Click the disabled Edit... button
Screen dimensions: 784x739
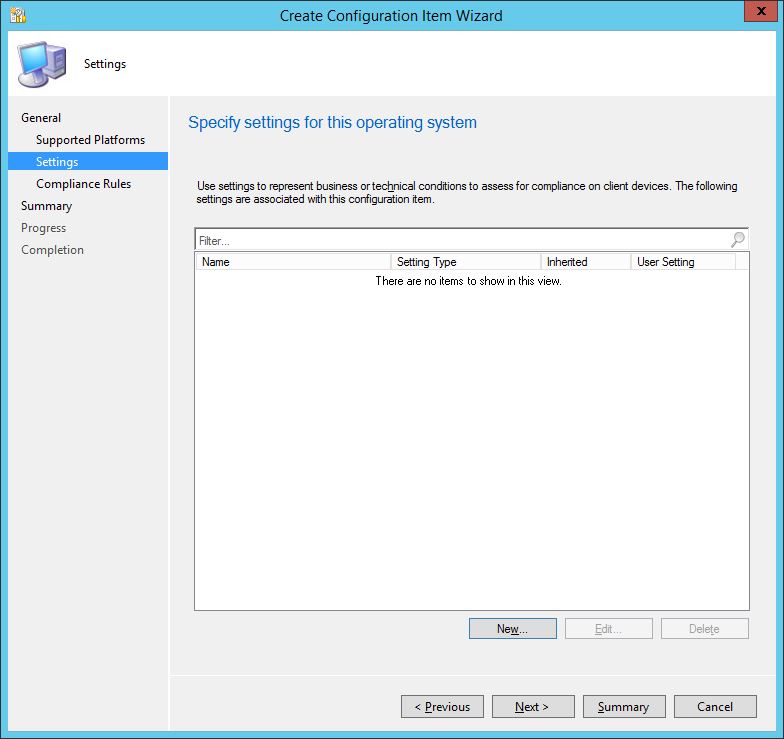point(608,628)
